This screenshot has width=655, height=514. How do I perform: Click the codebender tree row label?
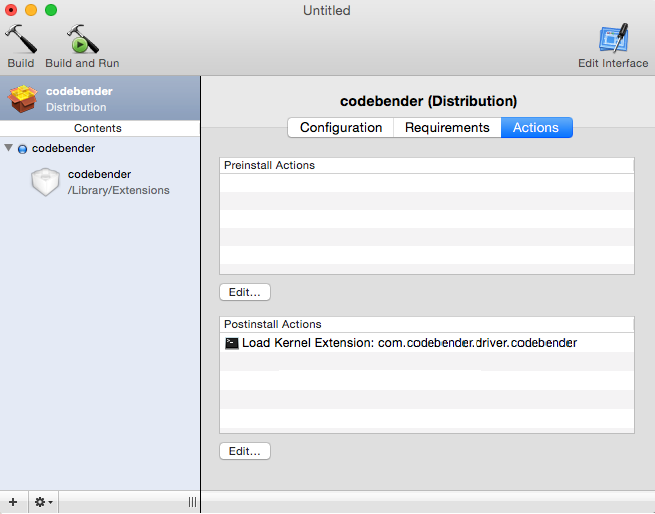[x=63, y=148]
